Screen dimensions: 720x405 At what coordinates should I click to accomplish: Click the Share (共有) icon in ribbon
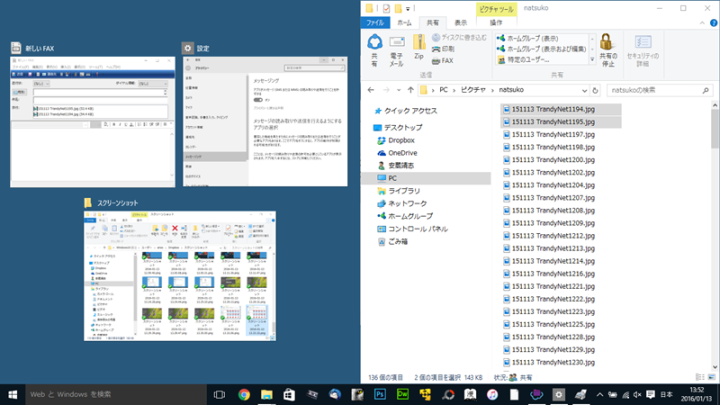[x=375, y=50]
